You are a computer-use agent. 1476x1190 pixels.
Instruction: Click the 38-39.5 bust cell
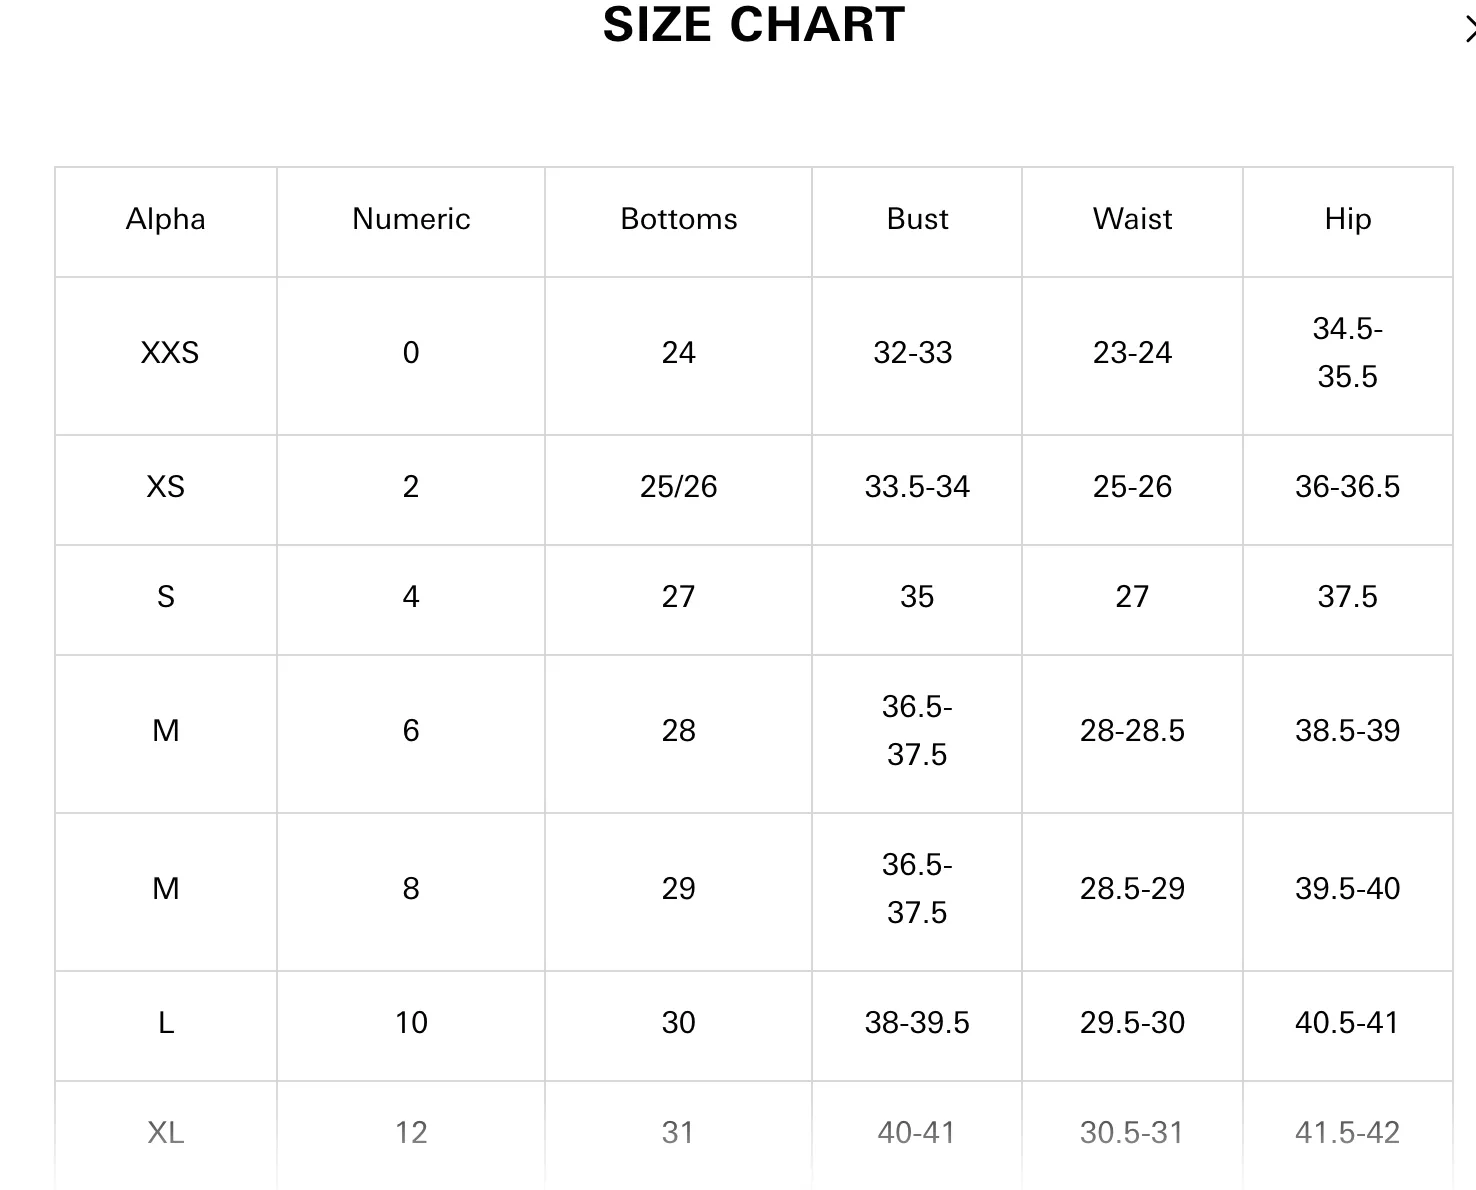(917, 1023)
